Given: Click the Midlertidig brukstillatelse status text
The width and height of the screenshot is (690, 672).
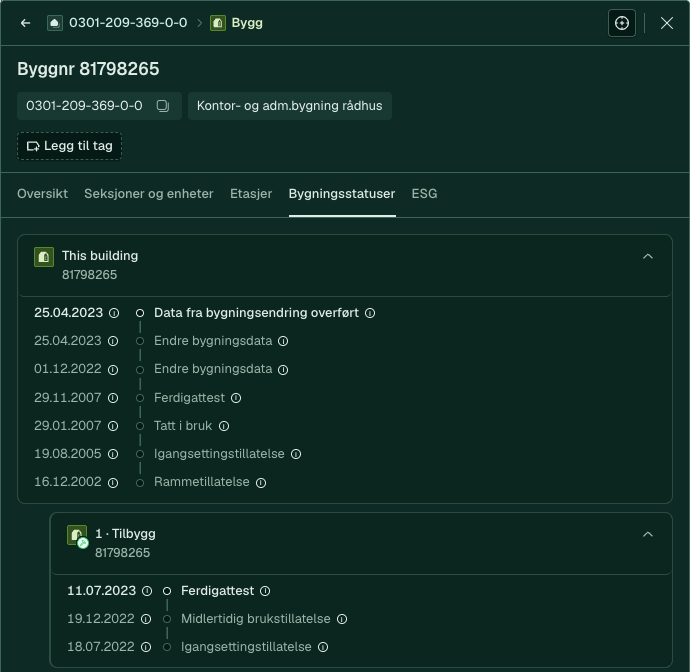Looking at the screenshot, I should point(256,619).
